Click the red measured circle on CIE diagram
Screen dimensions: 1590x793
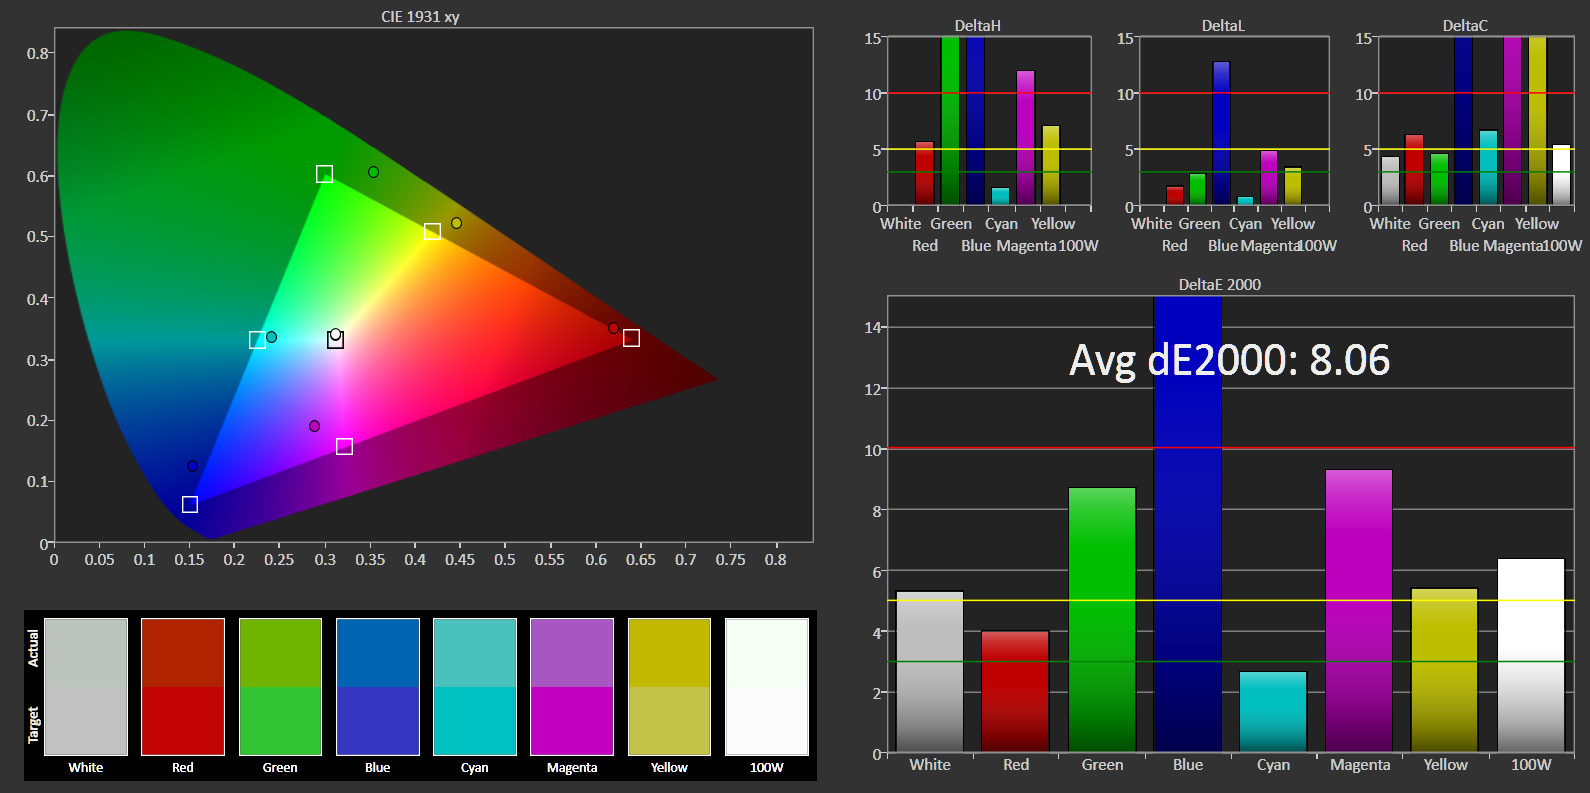(613, 328)
